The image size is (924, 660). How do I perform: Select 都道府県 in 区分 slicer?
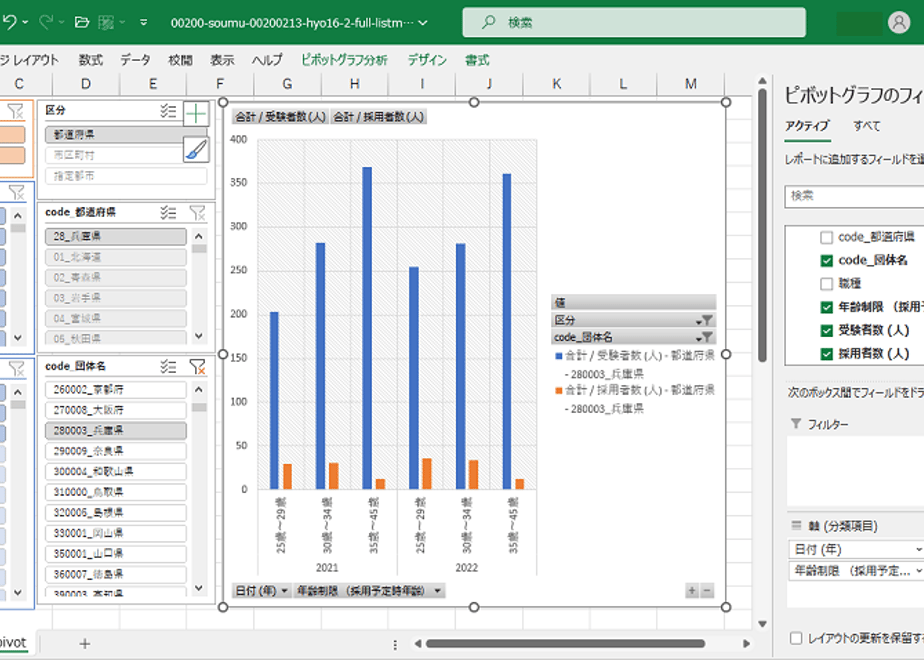pos(114,134)
